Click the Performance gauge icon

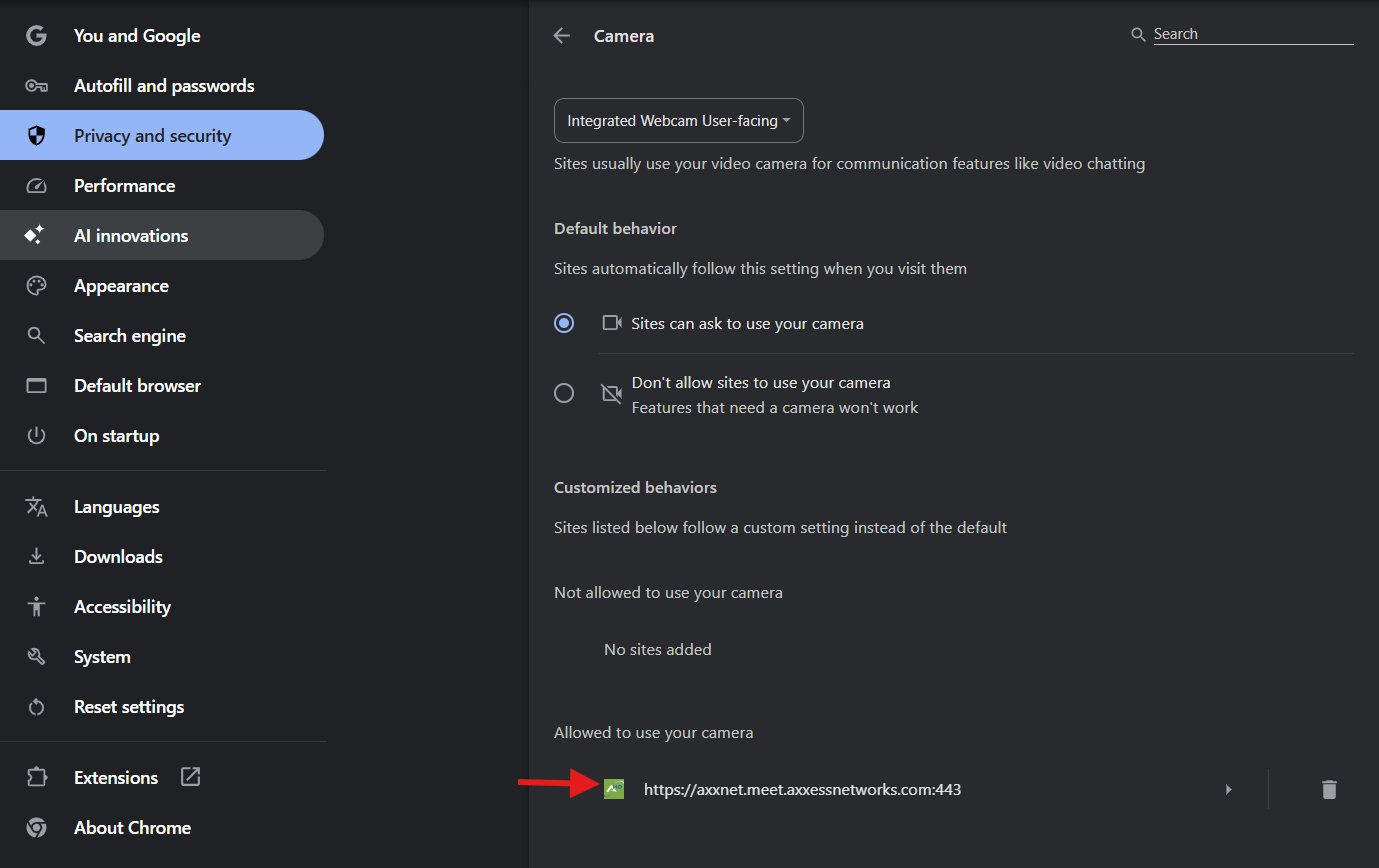(x=37, y=186)
